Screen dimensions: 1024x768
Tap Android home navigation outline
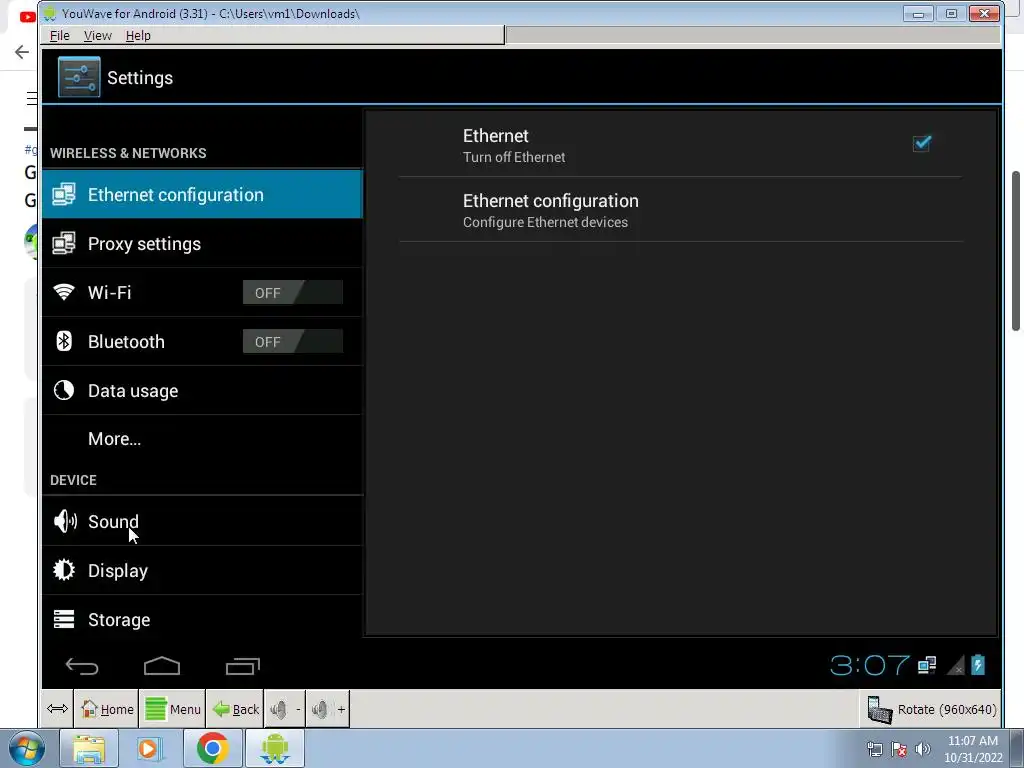[x=162, y=665]
